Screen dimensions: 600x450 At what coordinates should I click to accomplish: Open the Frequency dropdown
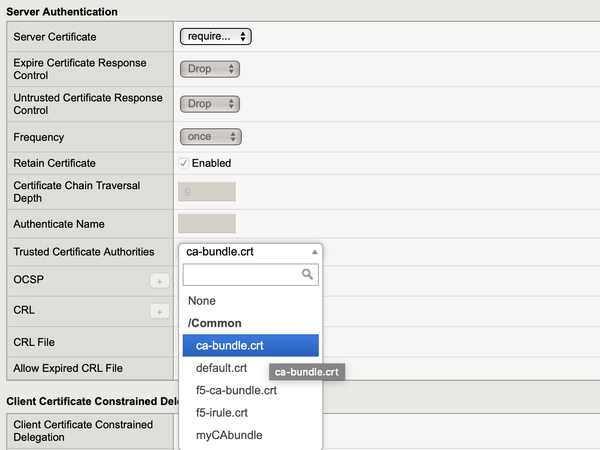pos(210,137)
